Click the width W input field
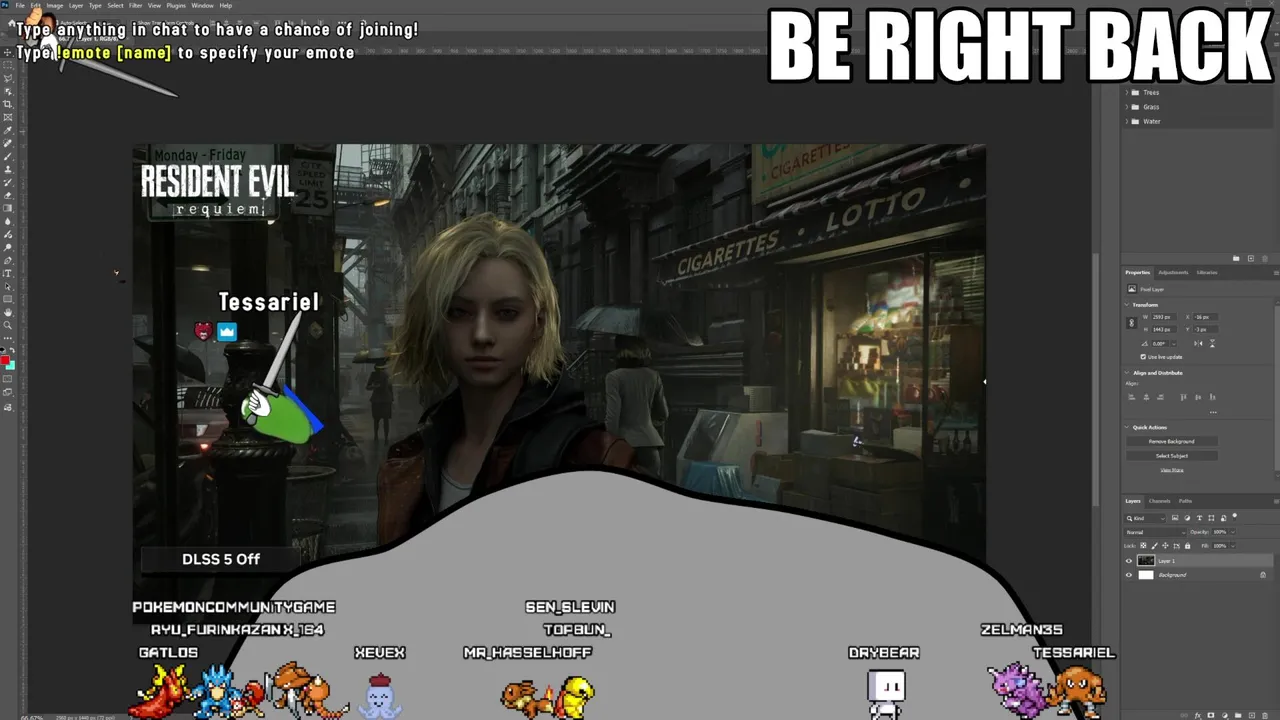1280x720 pixels. click(1164, 317)
